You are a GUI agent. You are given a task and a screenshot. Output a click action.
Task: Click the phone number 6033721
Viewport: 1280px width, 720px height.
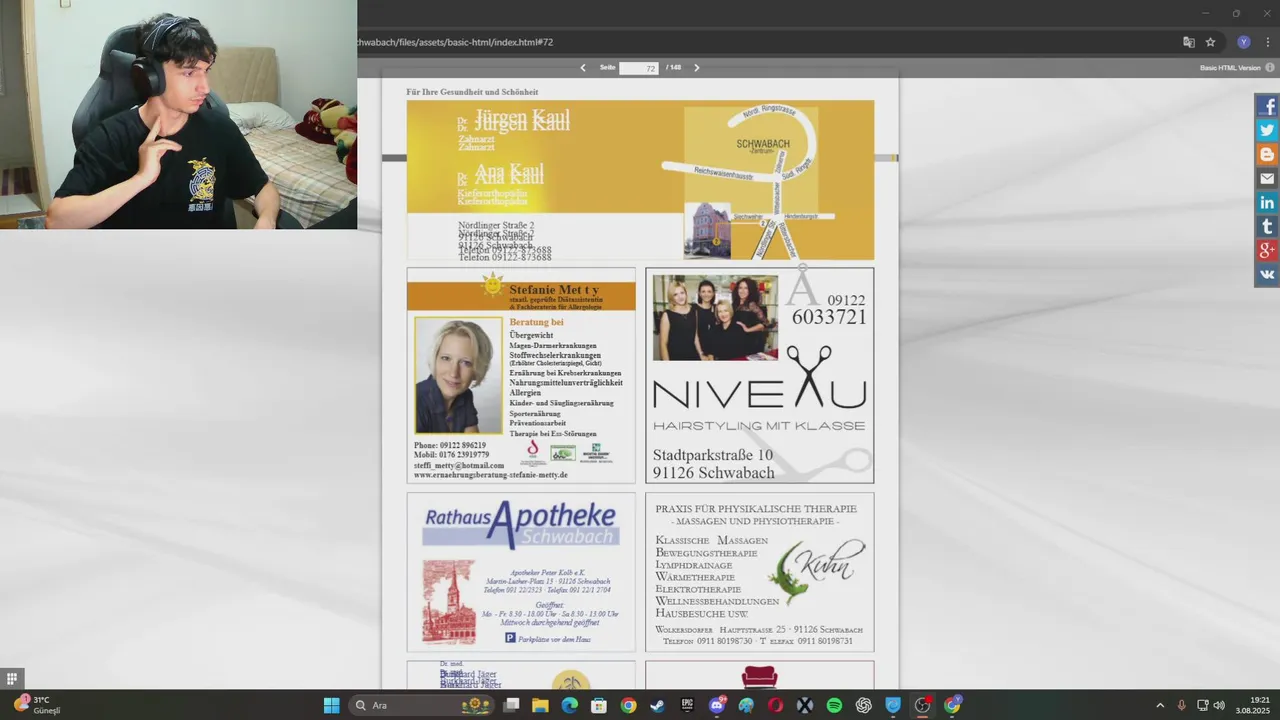829,317
